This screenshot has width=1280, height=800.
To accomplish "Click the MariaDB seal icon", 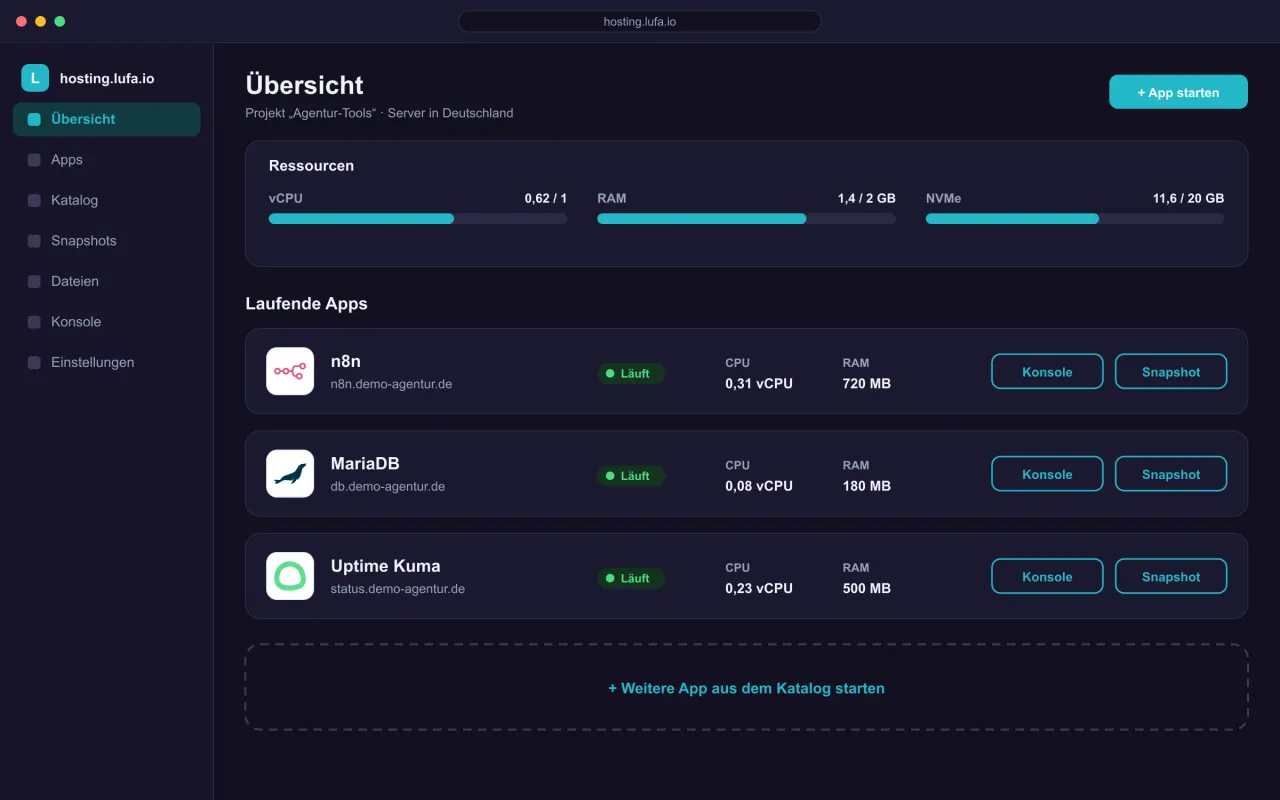I will click(290, 474).
